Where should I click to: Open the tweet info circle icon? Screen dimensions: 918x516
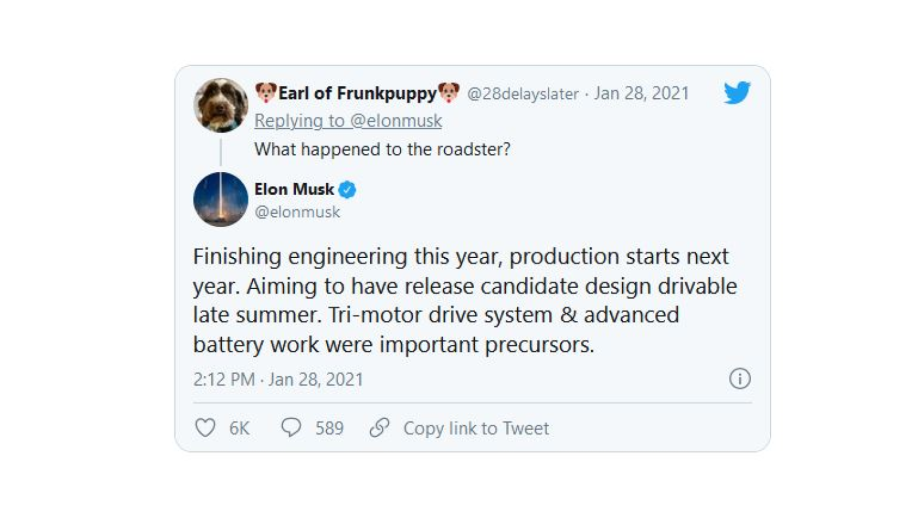click(739, 378)
